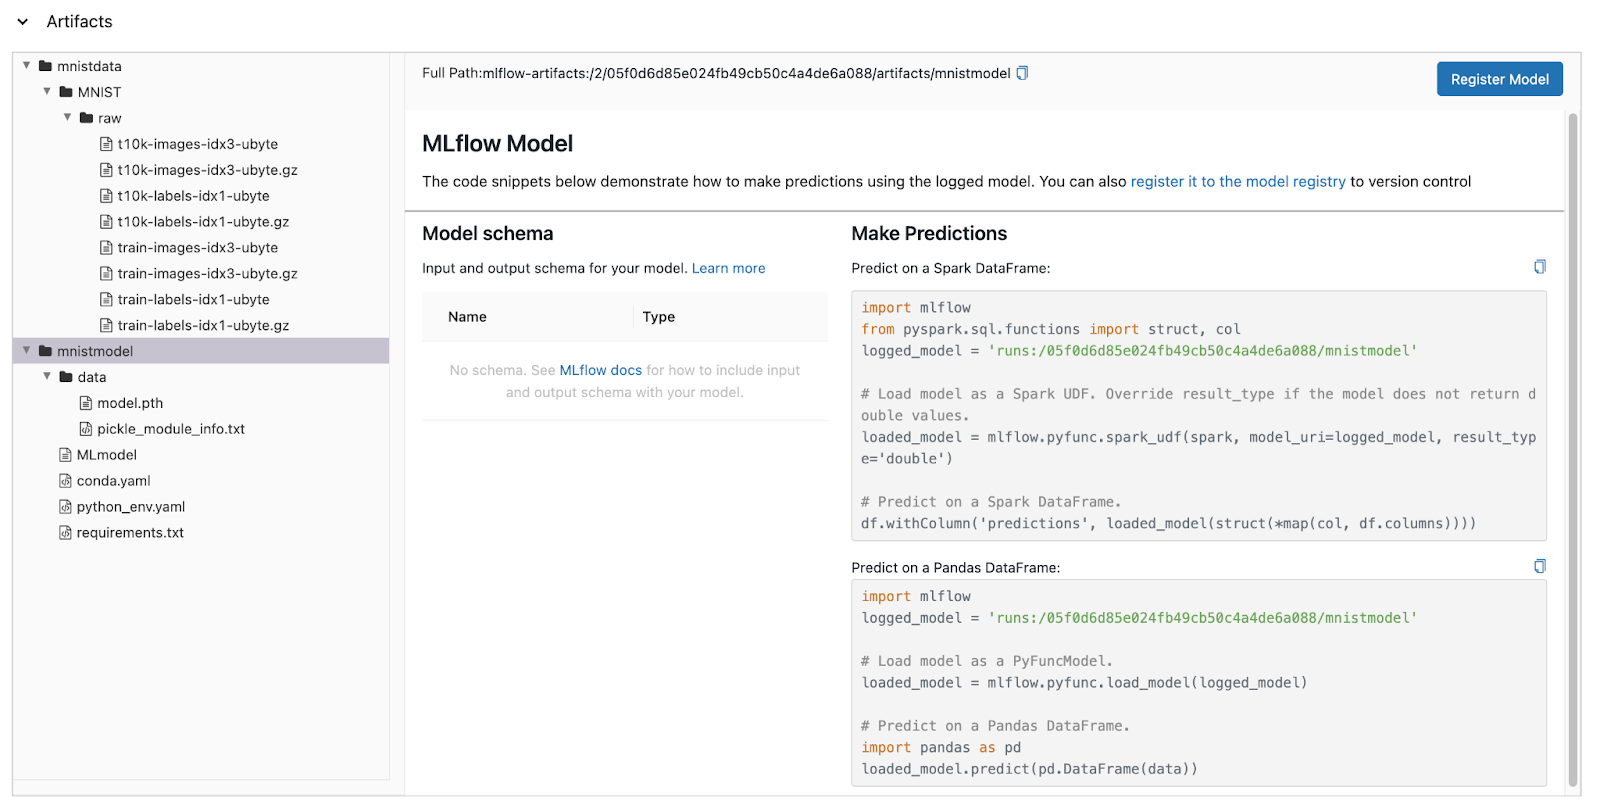Open train-labels-idx1-ubyte file
Screen dimensions: 1600x812
193,299
